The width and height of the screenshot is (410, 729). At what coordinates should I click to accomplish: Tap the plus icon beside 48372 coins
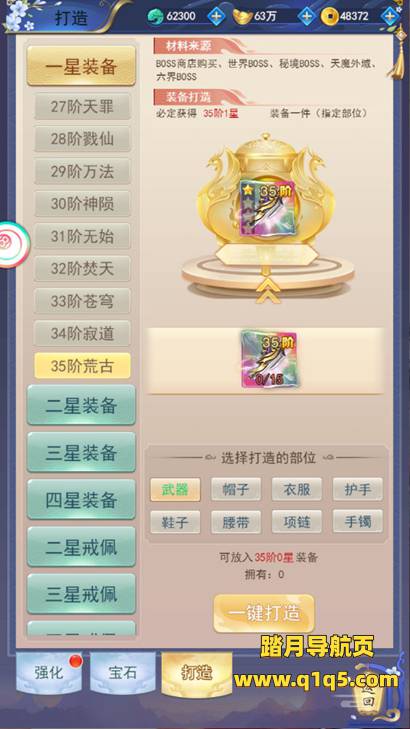[390, 16]
